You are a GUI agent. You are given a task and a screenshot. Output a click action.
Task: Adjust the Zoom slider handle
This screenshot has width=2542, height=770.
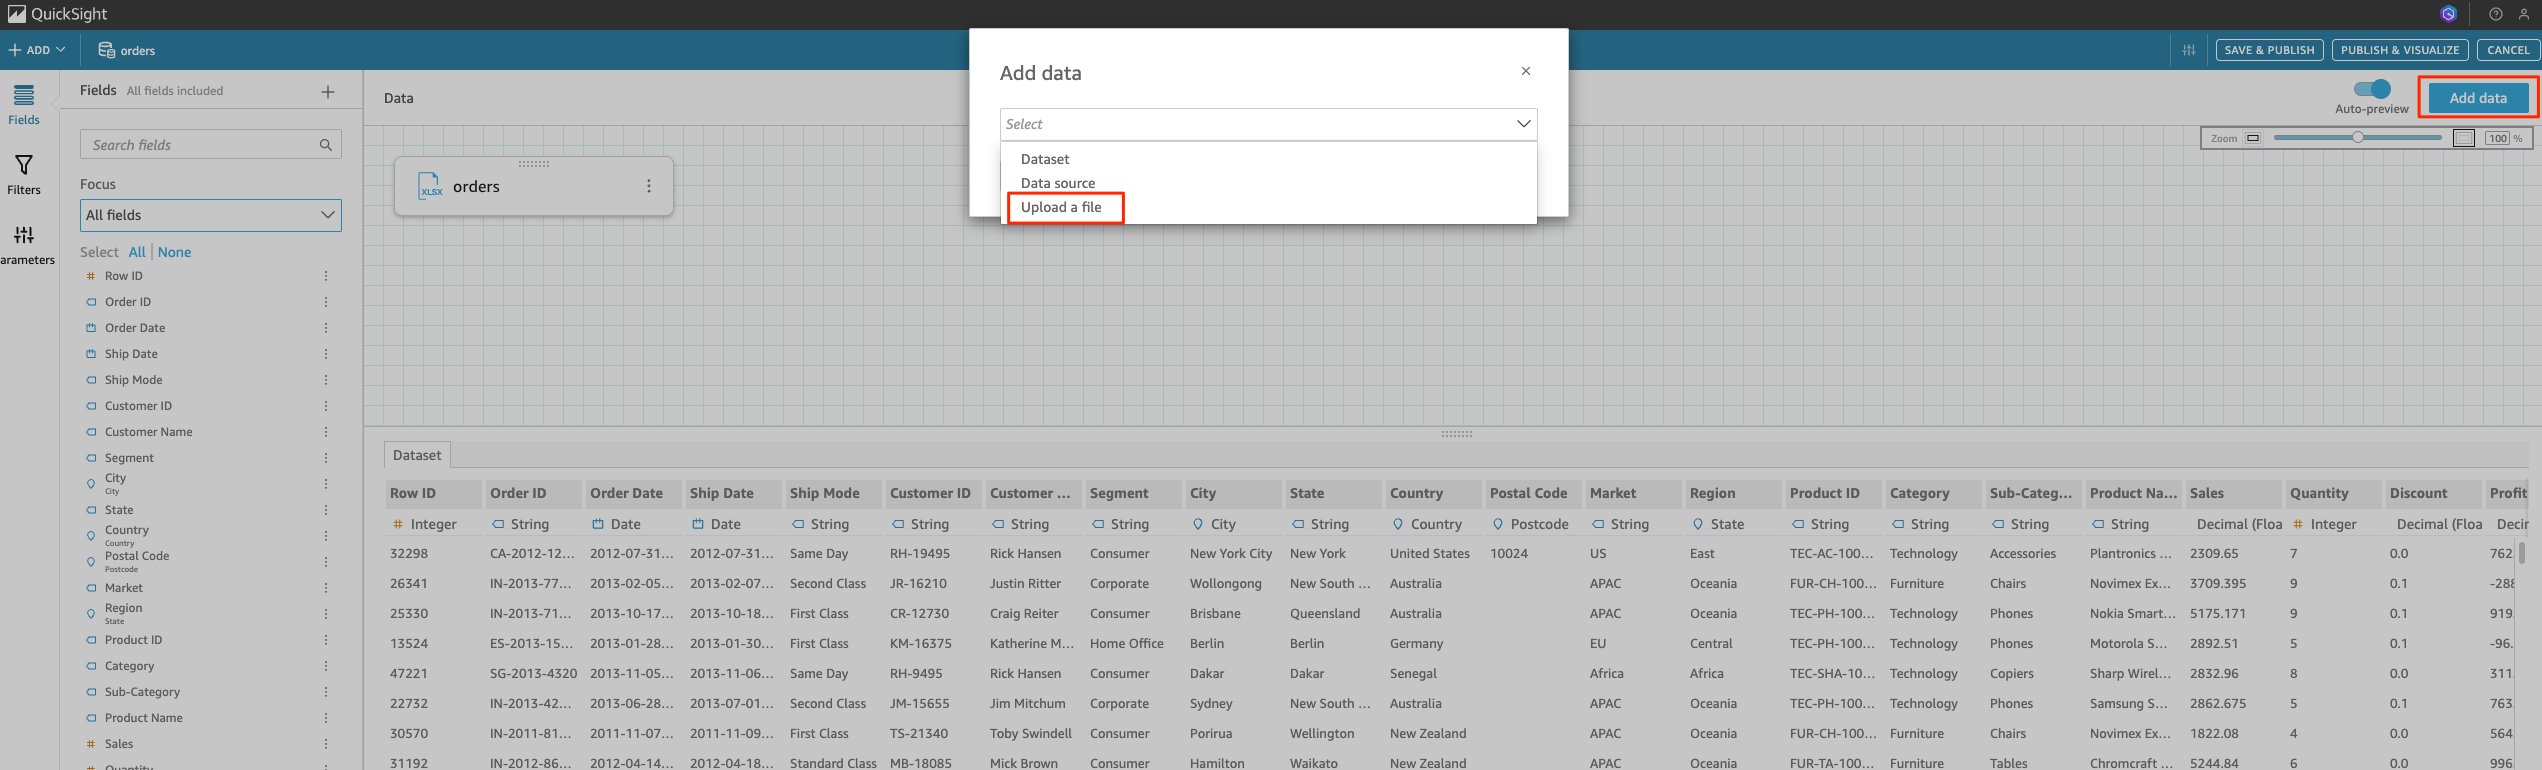(x=2357, y=138)
